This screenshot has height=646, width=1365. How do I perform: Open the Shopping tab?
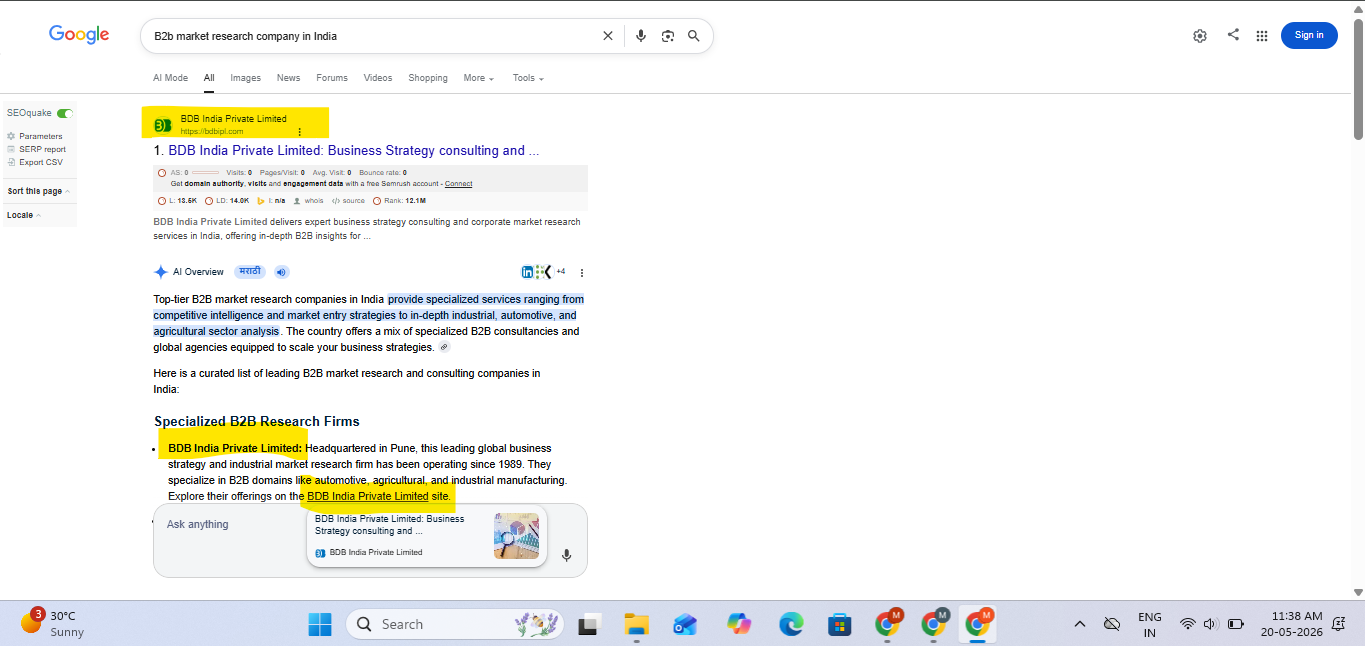[428, 78]
